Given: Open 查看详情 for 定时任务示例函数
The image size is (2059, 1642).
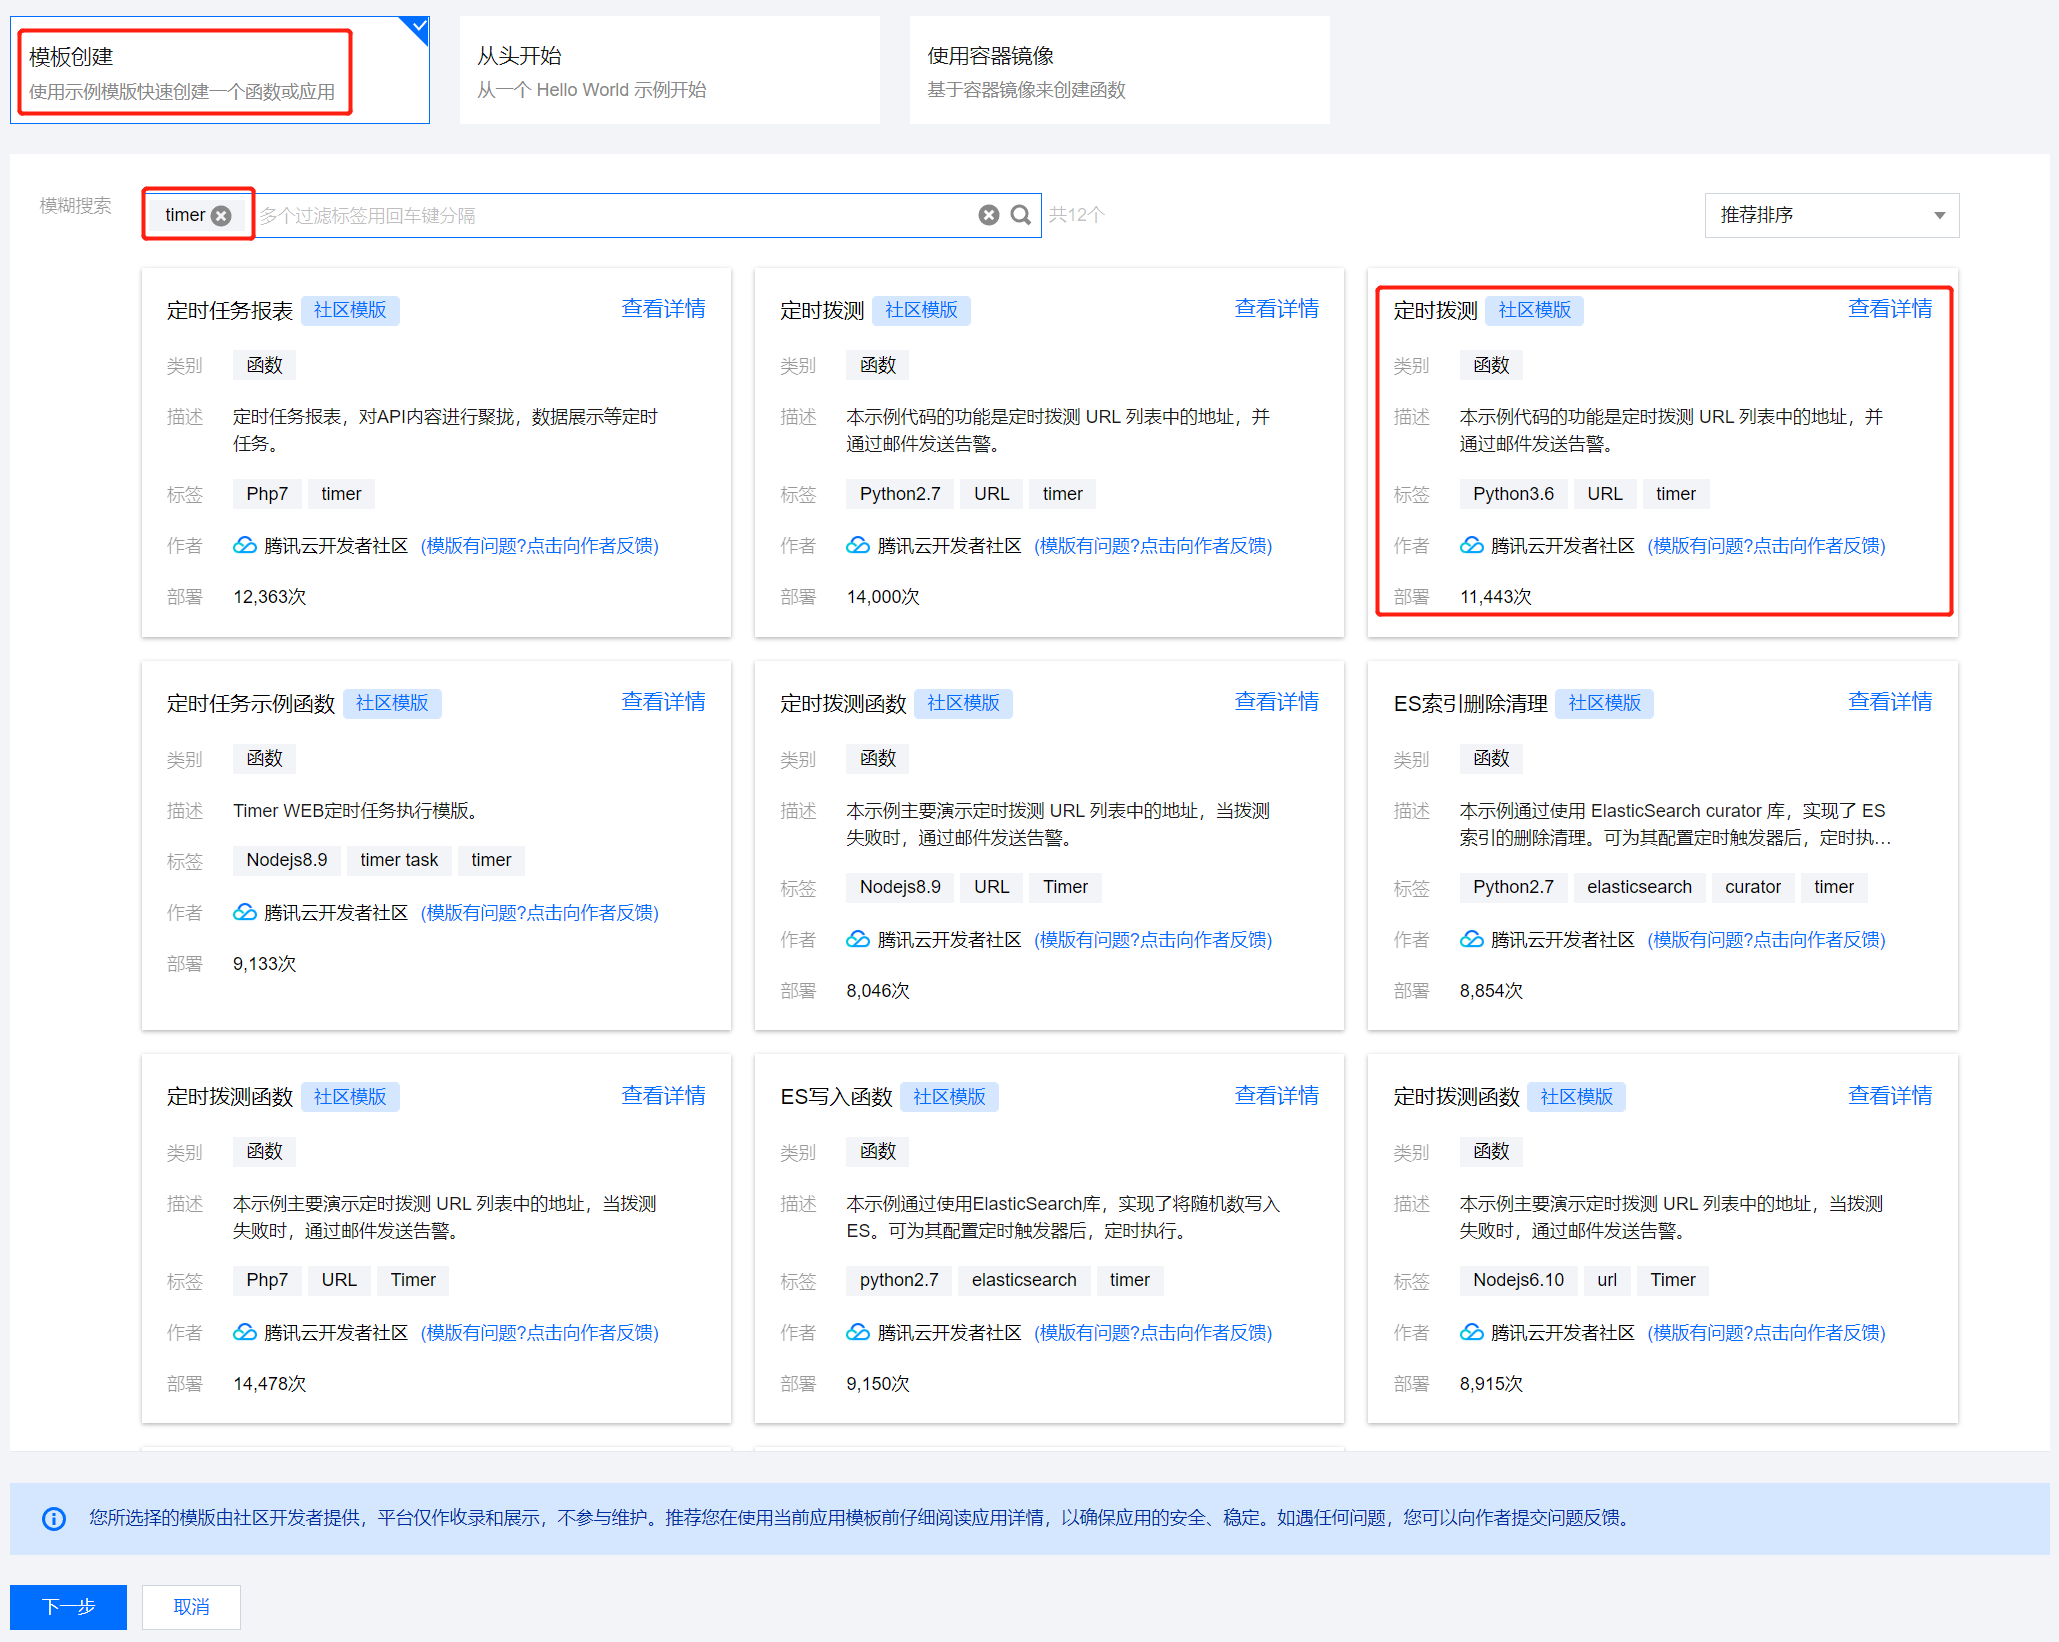Looking at the screenshot, I should coord(663,702).
